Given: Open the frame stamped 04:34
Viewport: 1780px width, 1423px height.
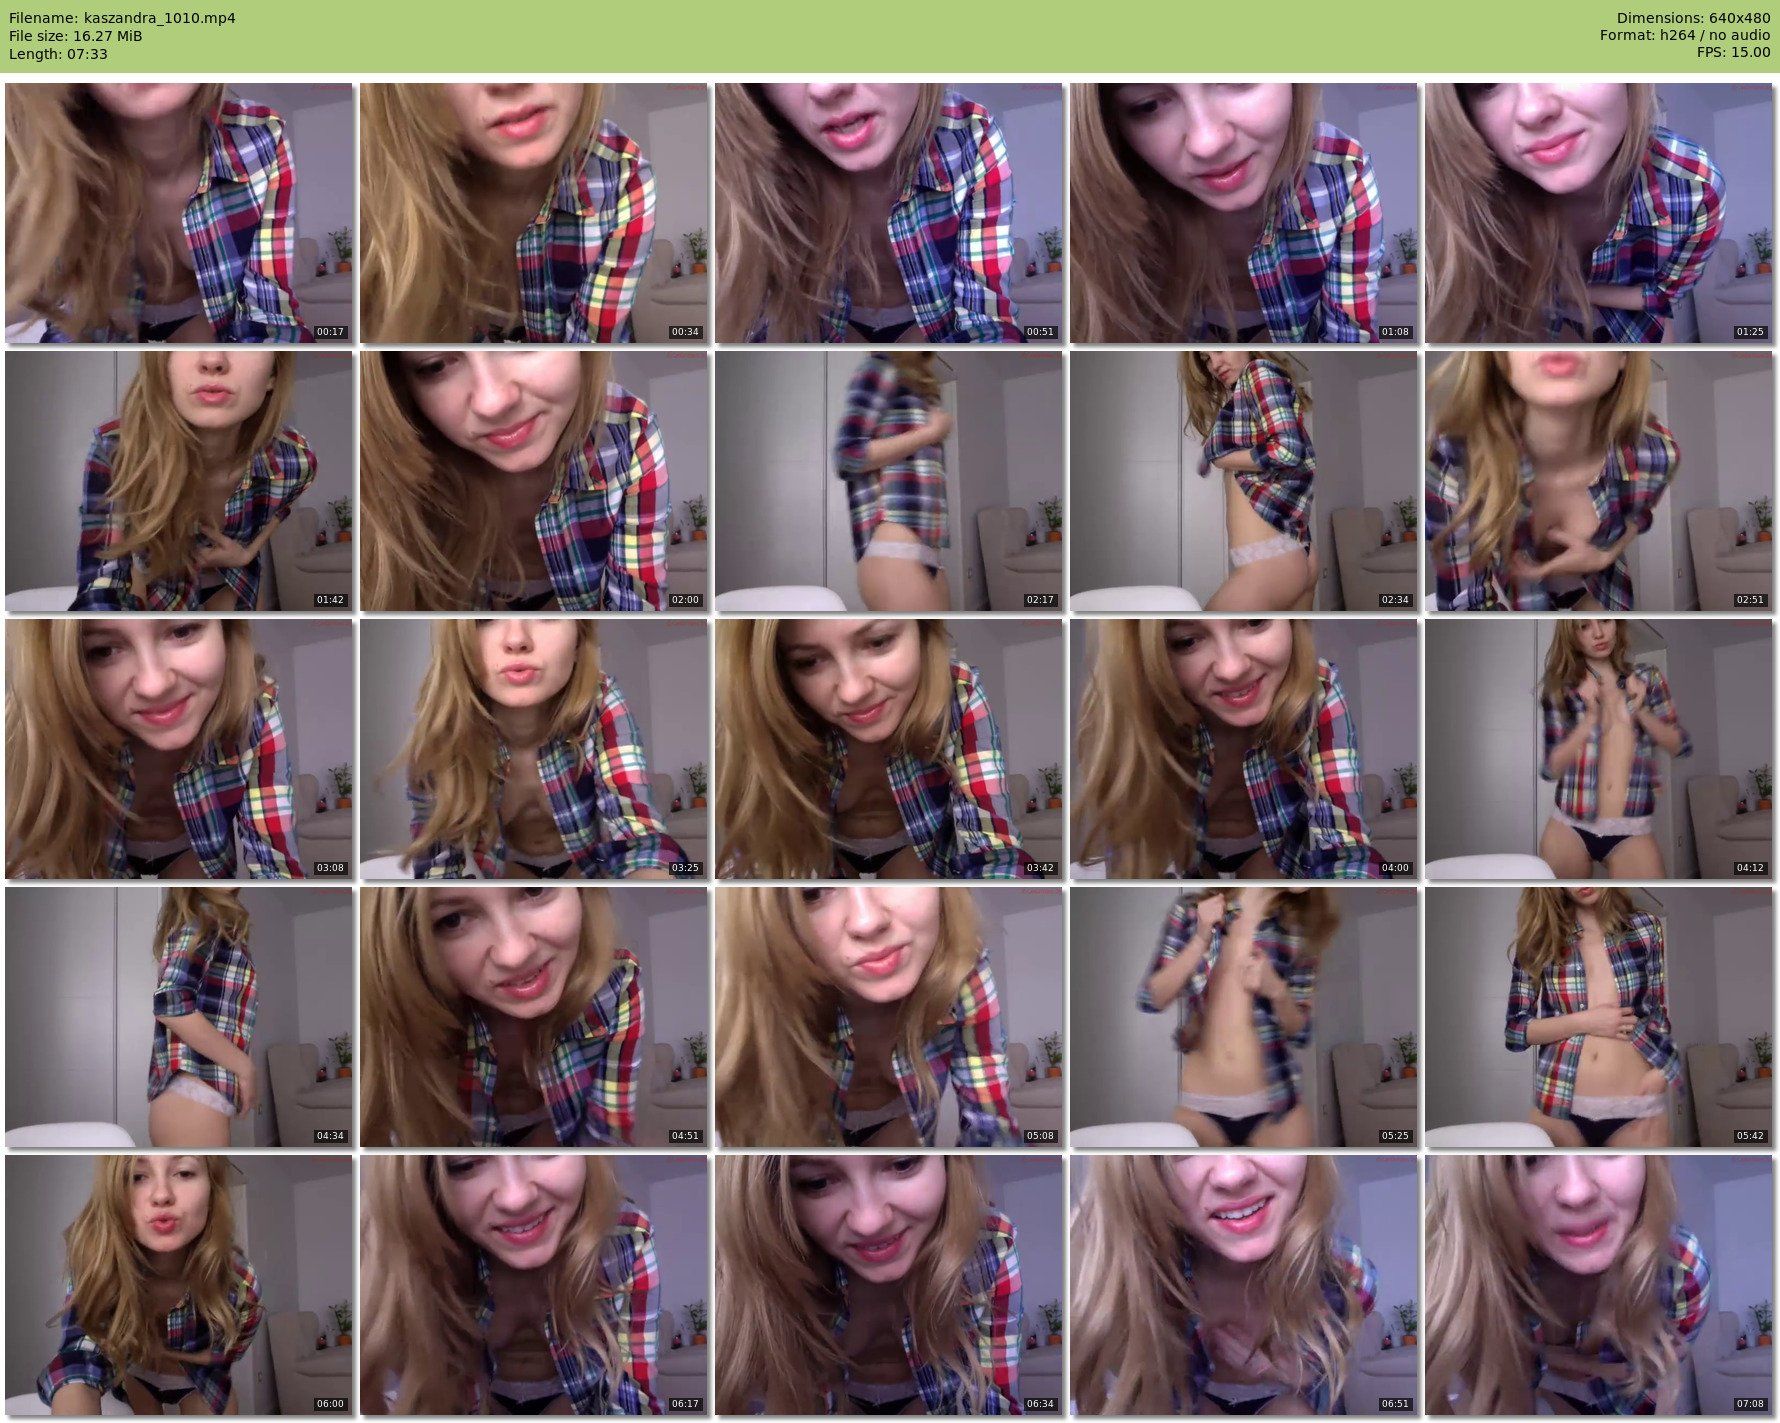Looking at the screenshot, I should [179, 1017].
